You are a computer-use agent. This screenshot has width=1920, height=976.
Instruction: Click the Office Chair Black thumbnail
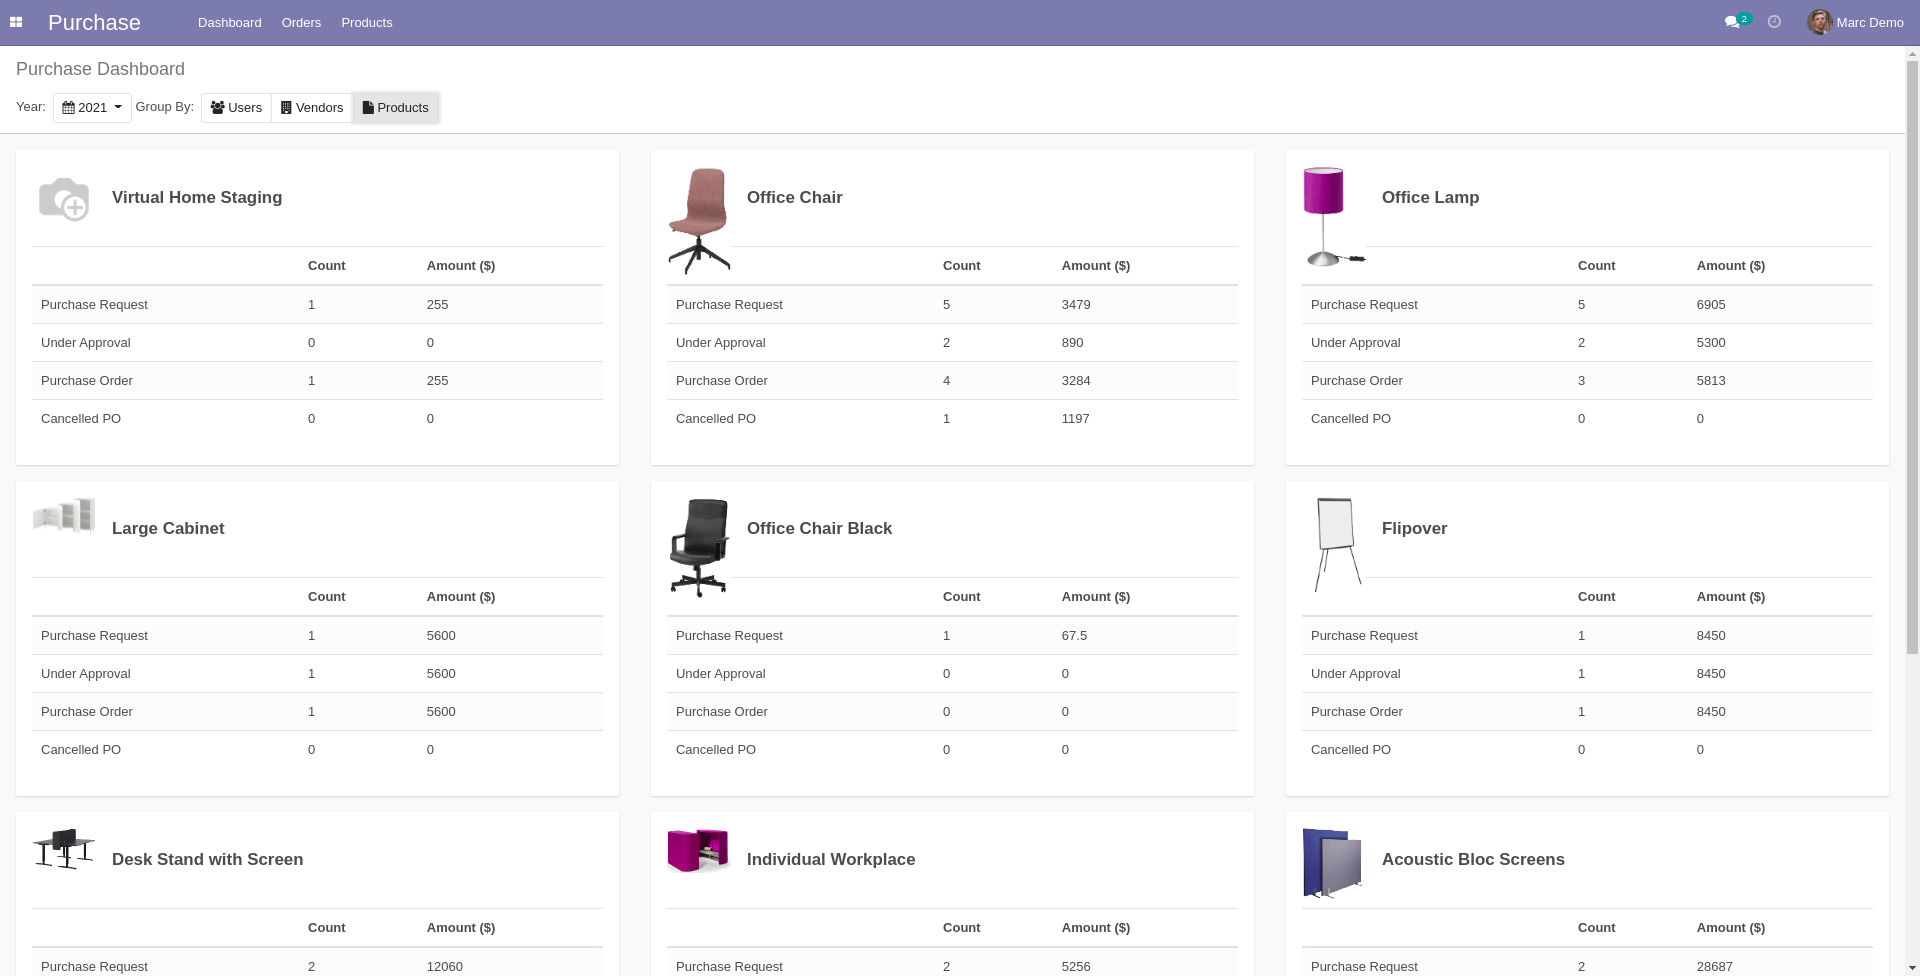[x=699, y=546]
